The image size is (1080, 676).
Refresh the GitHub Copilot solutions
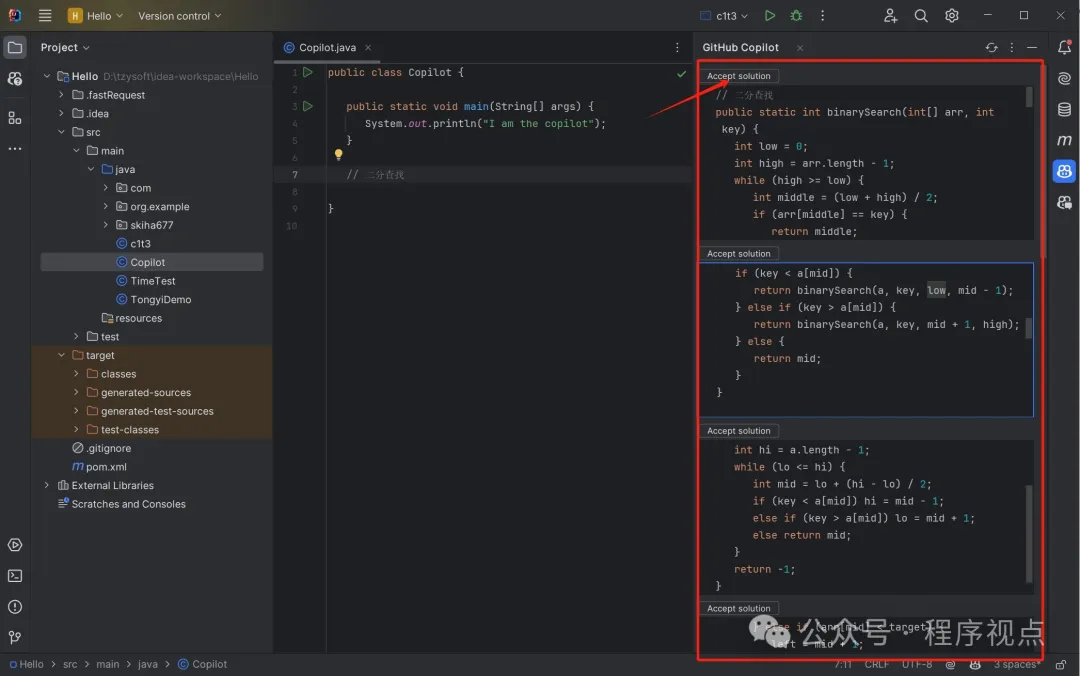tap(991, 48)
